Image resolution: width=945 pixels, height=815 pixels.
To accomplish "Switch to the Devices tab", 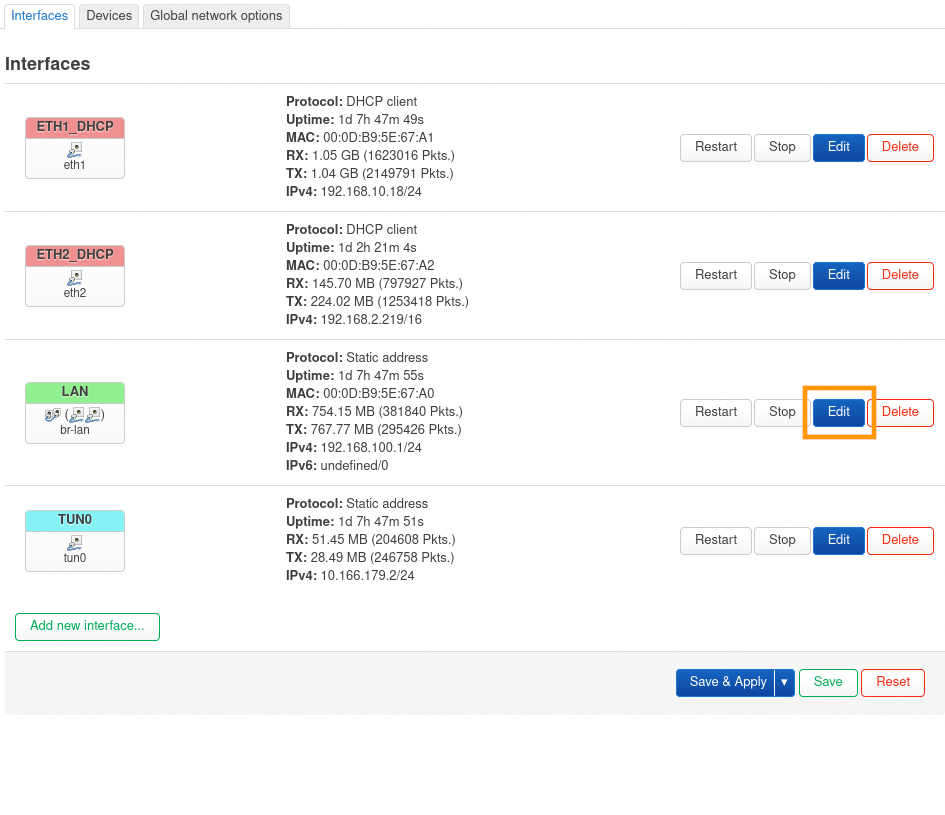I will tap(109, 16).
